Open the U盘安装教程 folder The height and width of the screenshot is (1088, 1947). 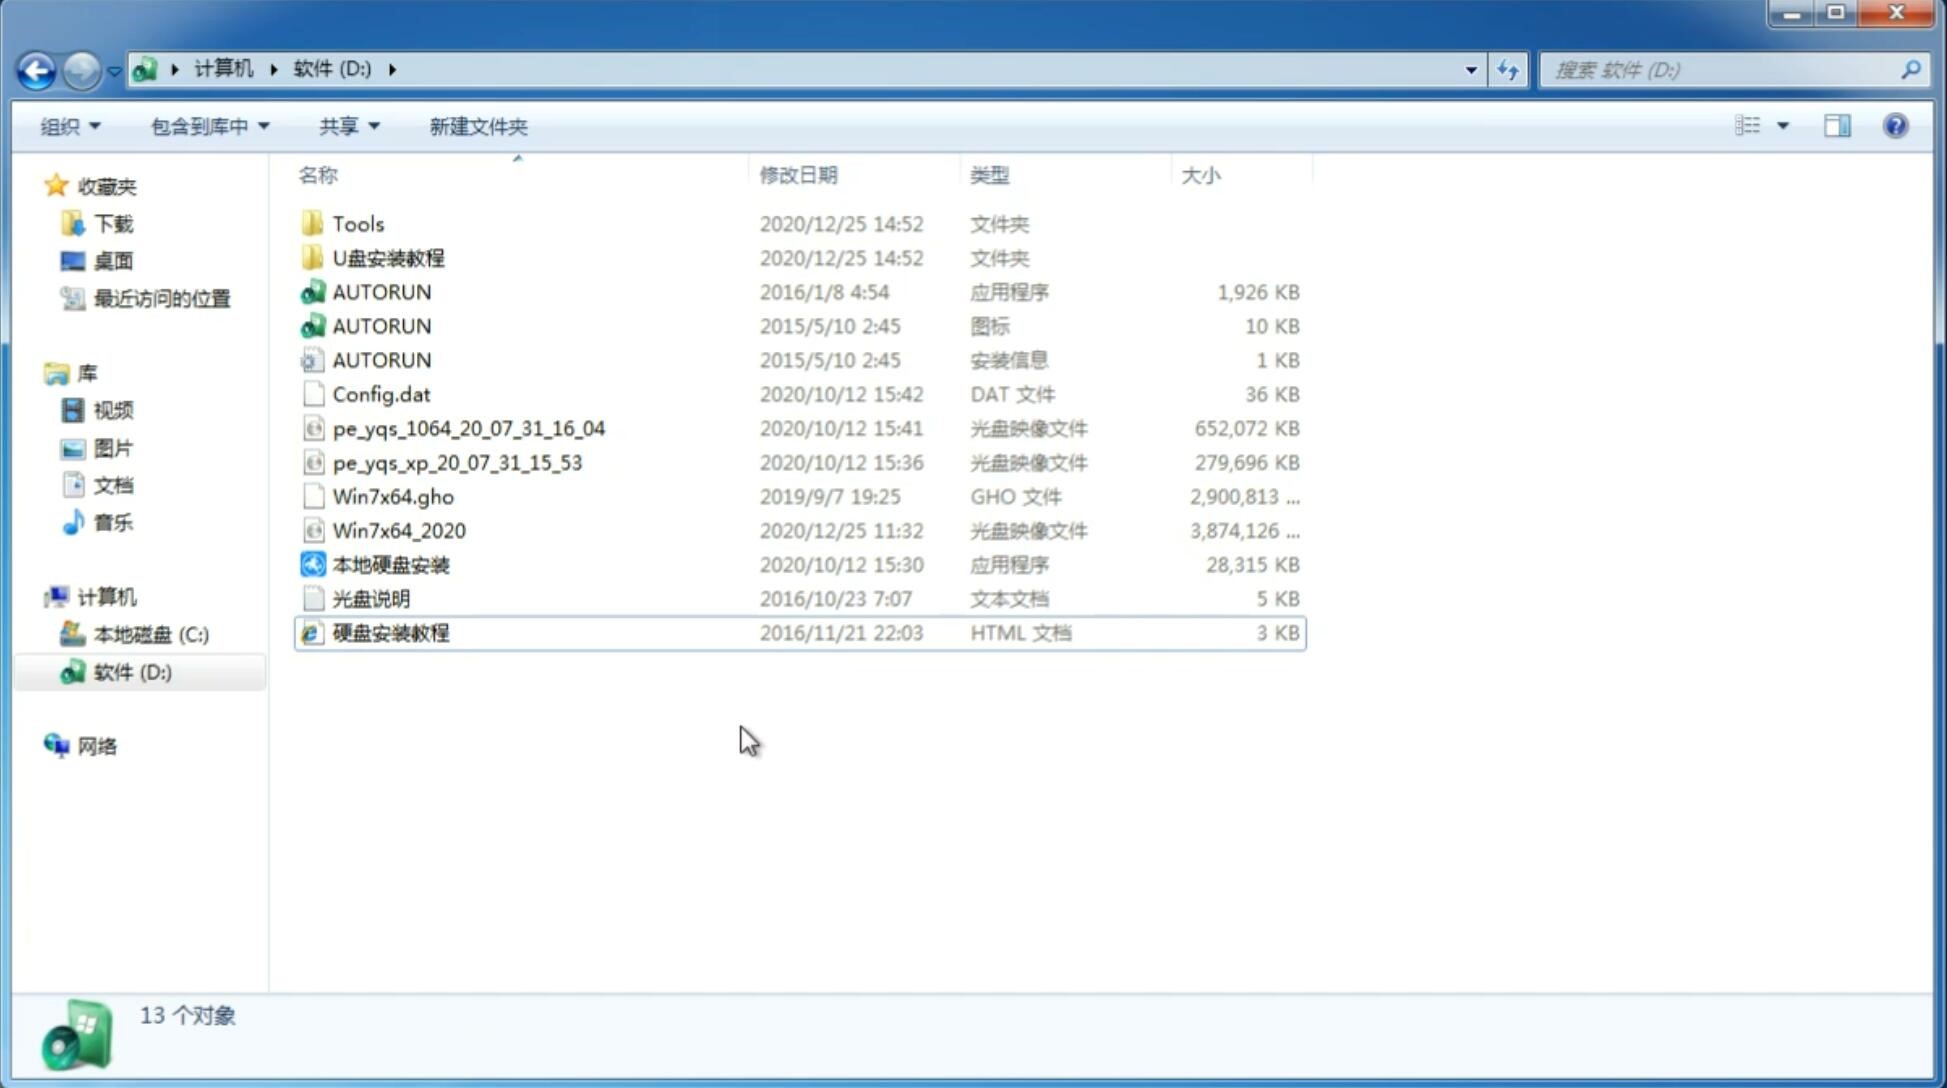click(x=388, y=257)
